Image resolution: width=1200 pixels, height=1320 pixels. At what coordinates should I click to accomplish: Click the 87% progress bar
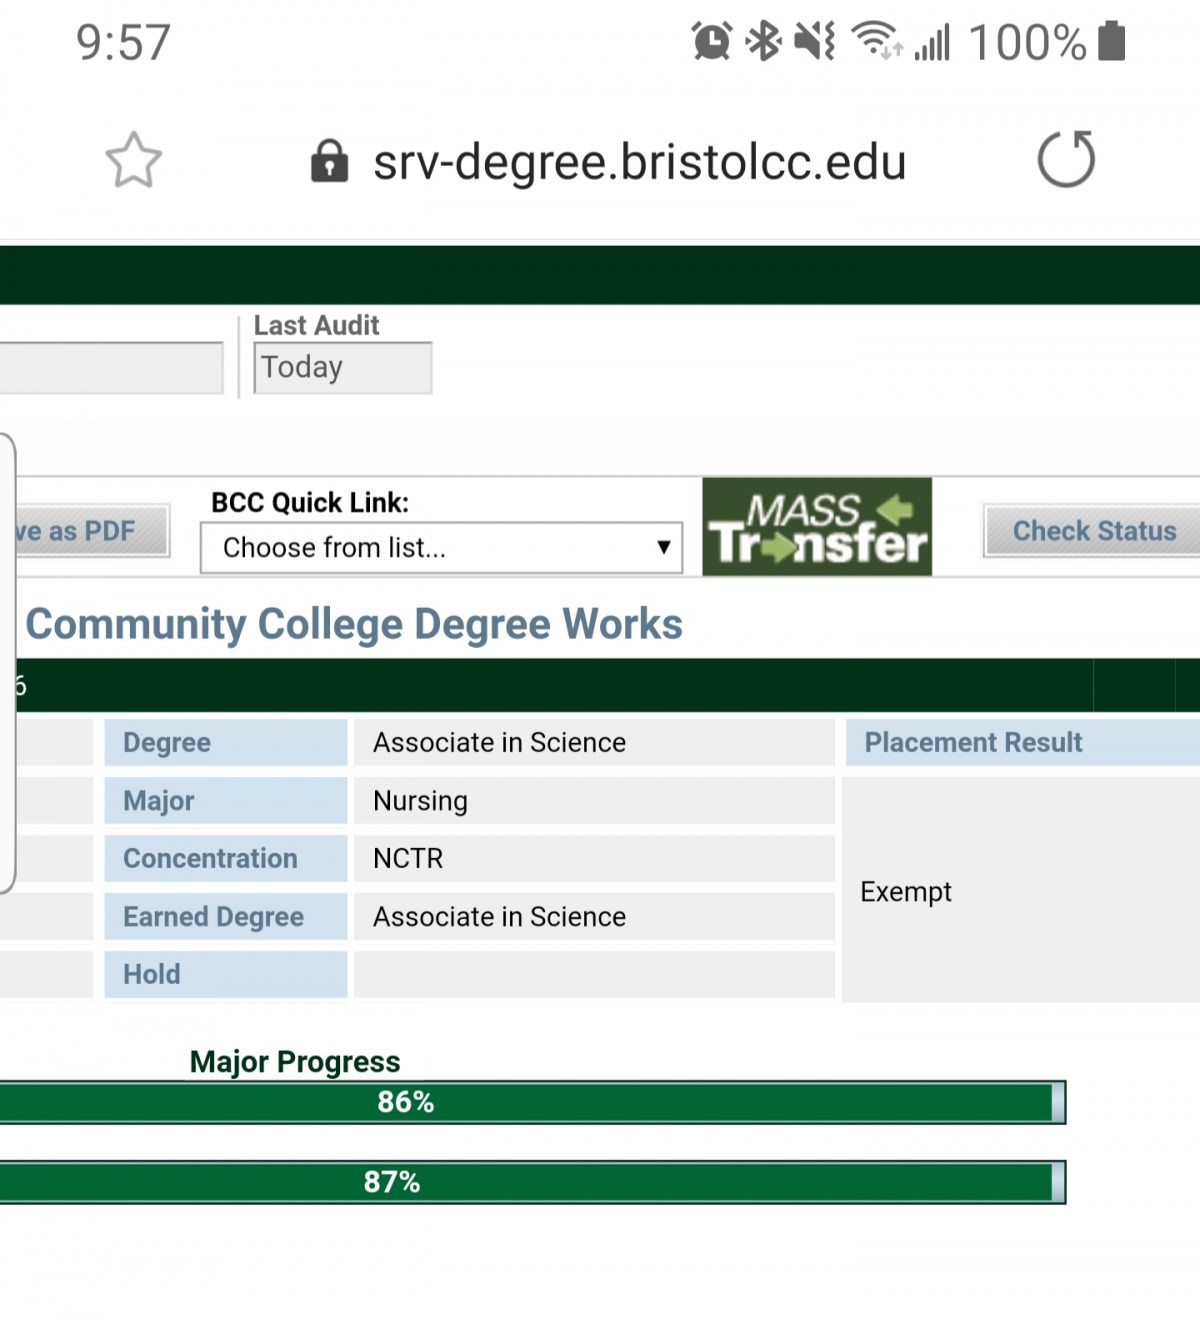[x=533, y=1182]
